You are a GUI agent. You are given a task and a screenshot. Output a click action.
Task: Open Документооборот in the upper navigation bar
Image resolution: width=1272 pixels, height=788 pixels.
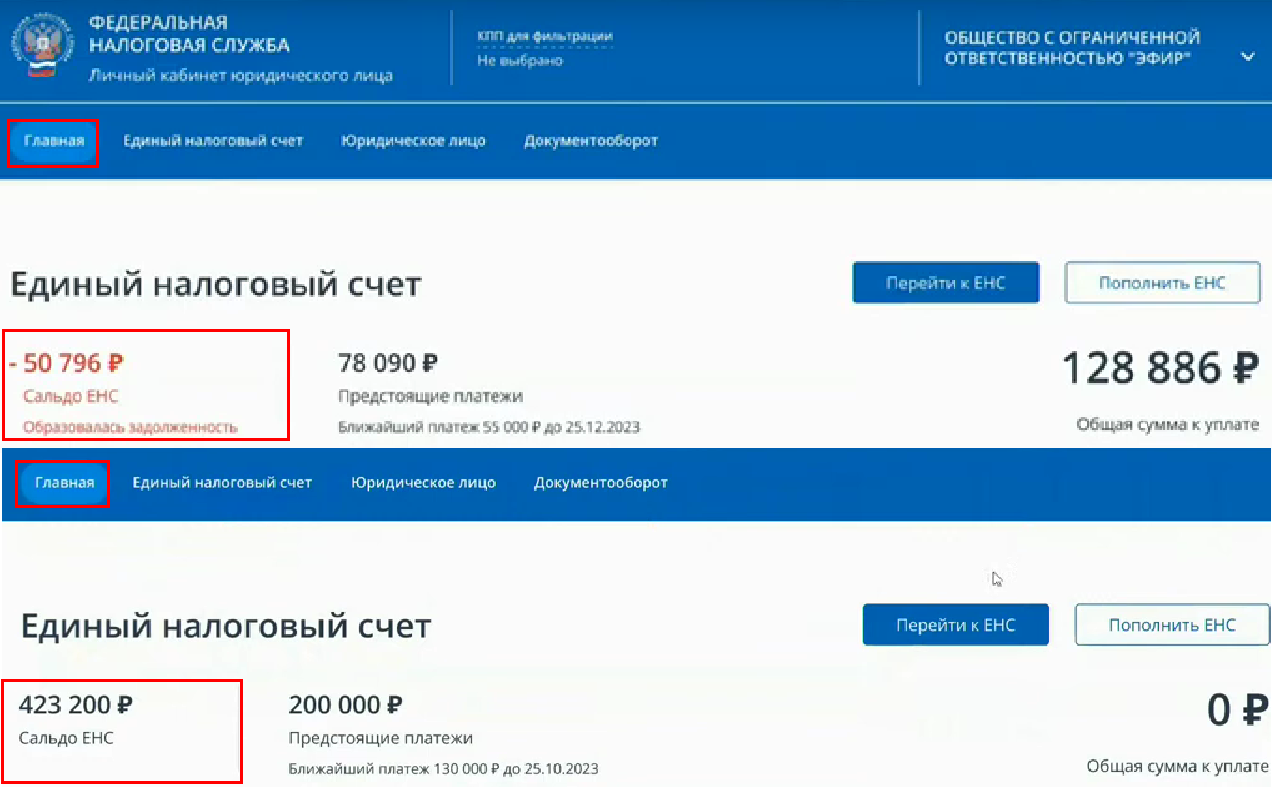(591, 141)
